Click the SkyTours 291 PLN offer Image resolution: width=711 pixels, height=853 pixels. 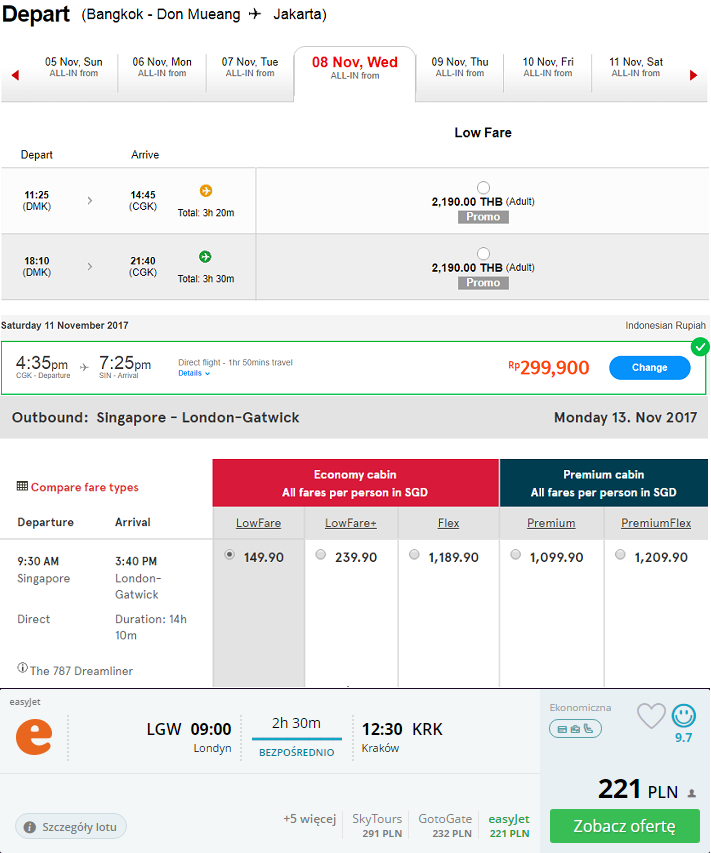(x=377, y=825)
